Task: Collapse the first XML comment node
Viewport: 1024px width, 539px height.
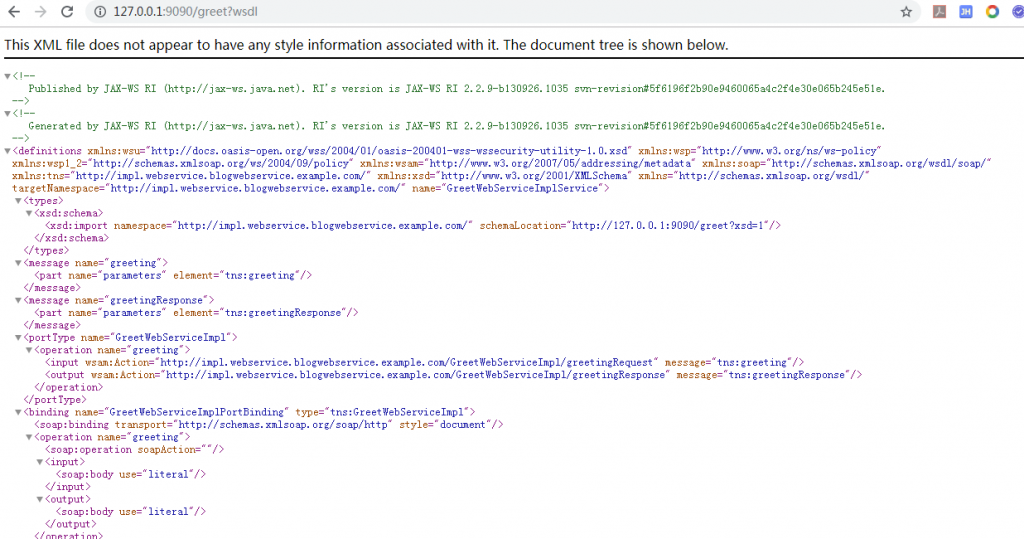Action: coord(9,76)
